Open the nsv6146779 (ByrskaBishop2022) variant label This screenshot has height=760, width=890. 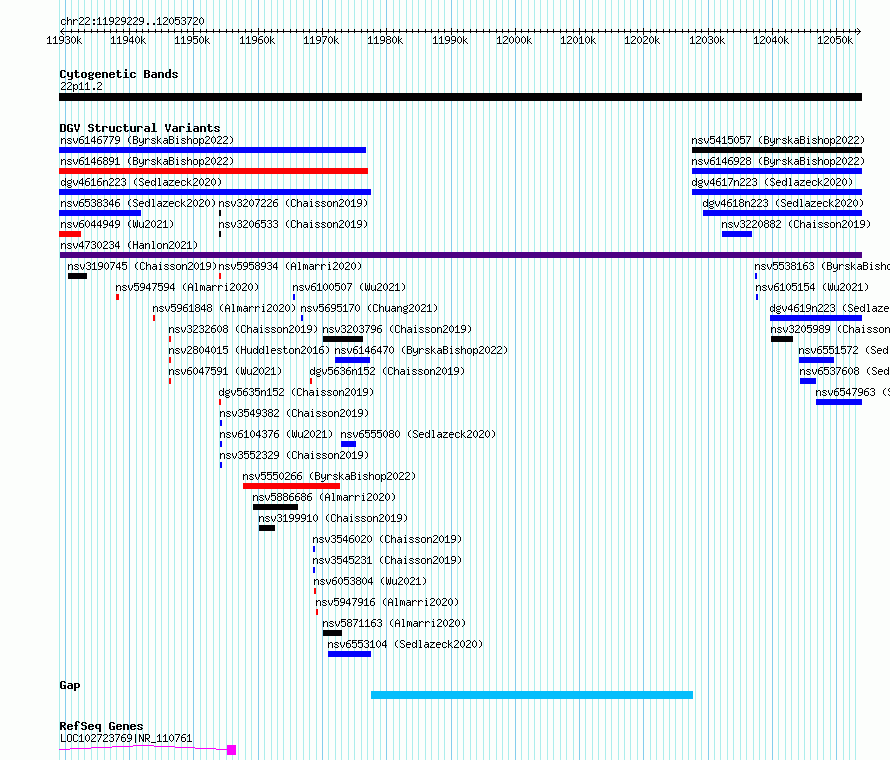(147, 140)
